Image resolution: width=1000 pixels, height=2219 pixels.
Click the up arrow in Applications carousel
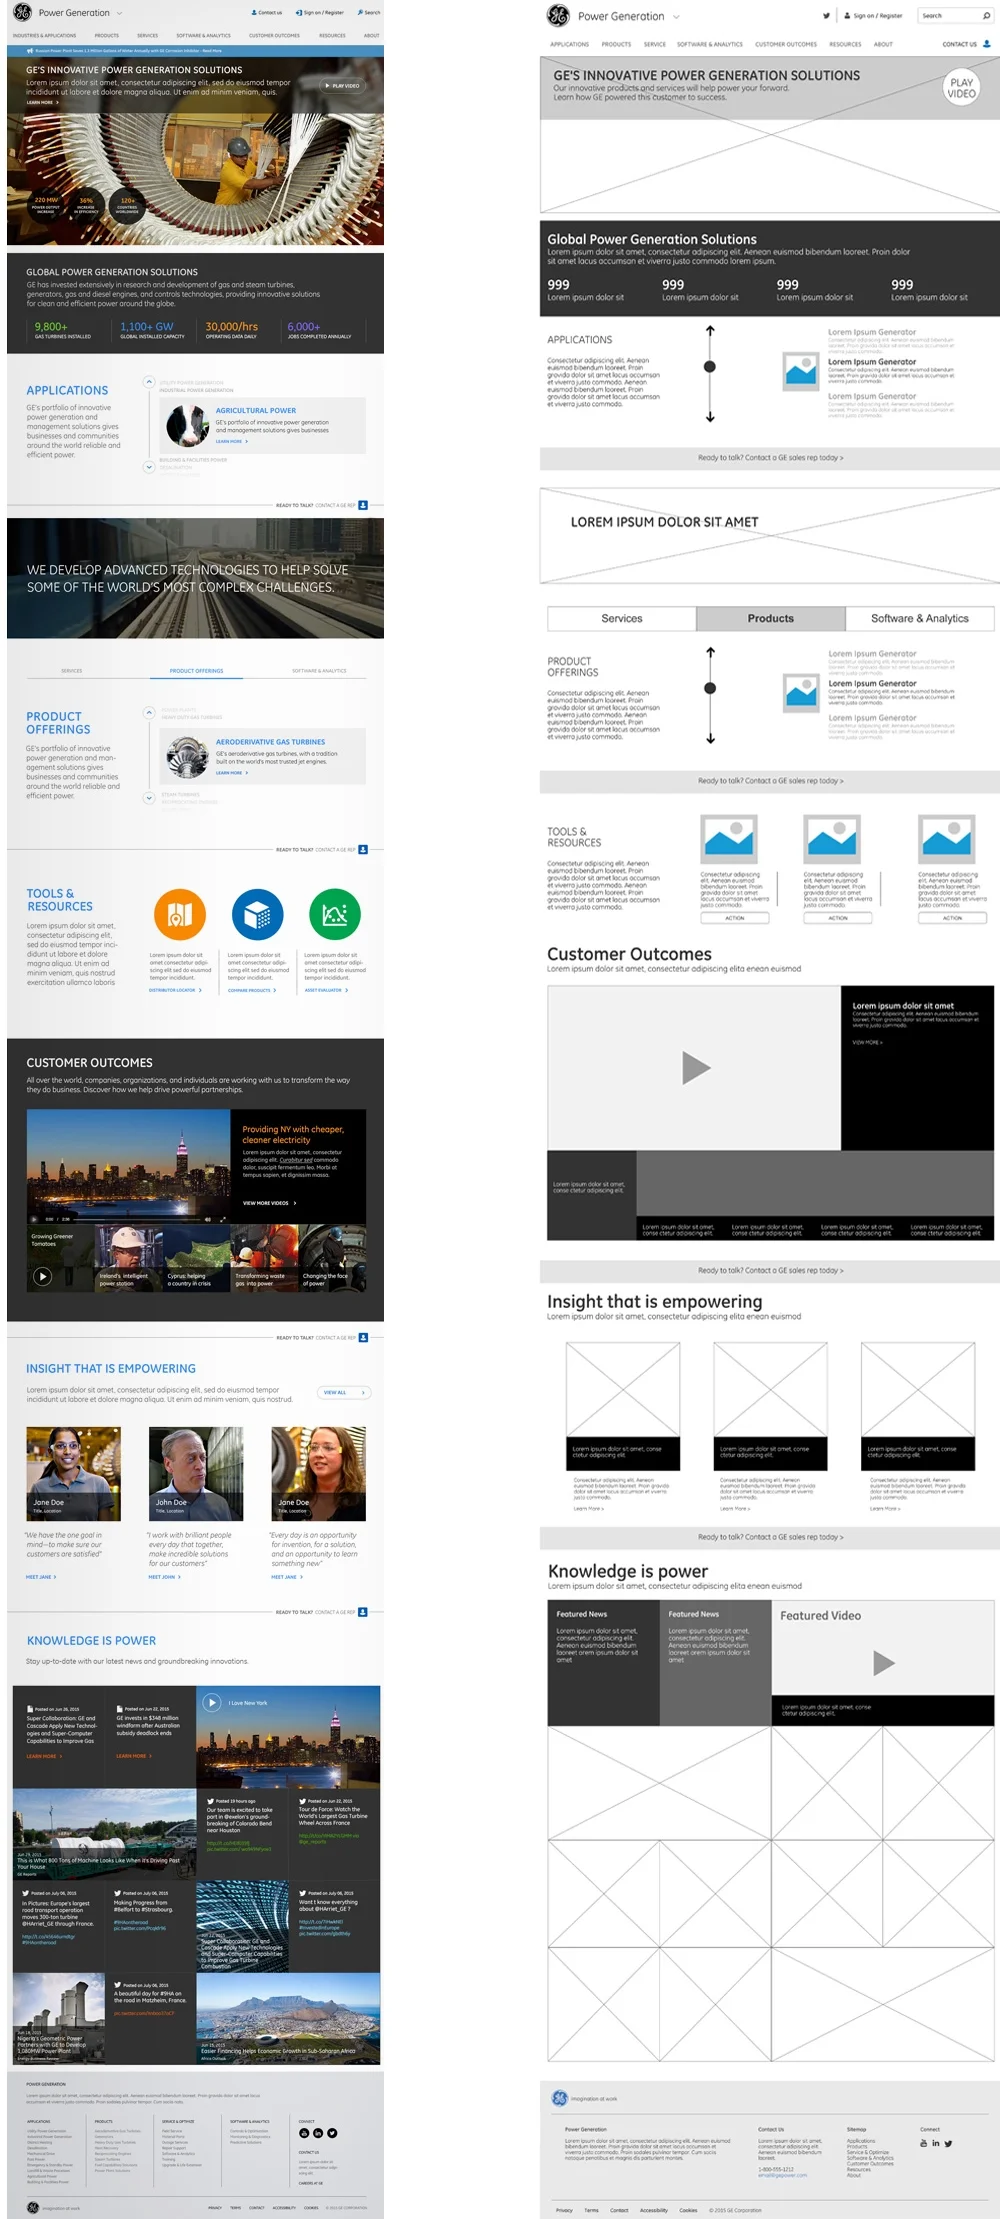(x=149, y=382)
